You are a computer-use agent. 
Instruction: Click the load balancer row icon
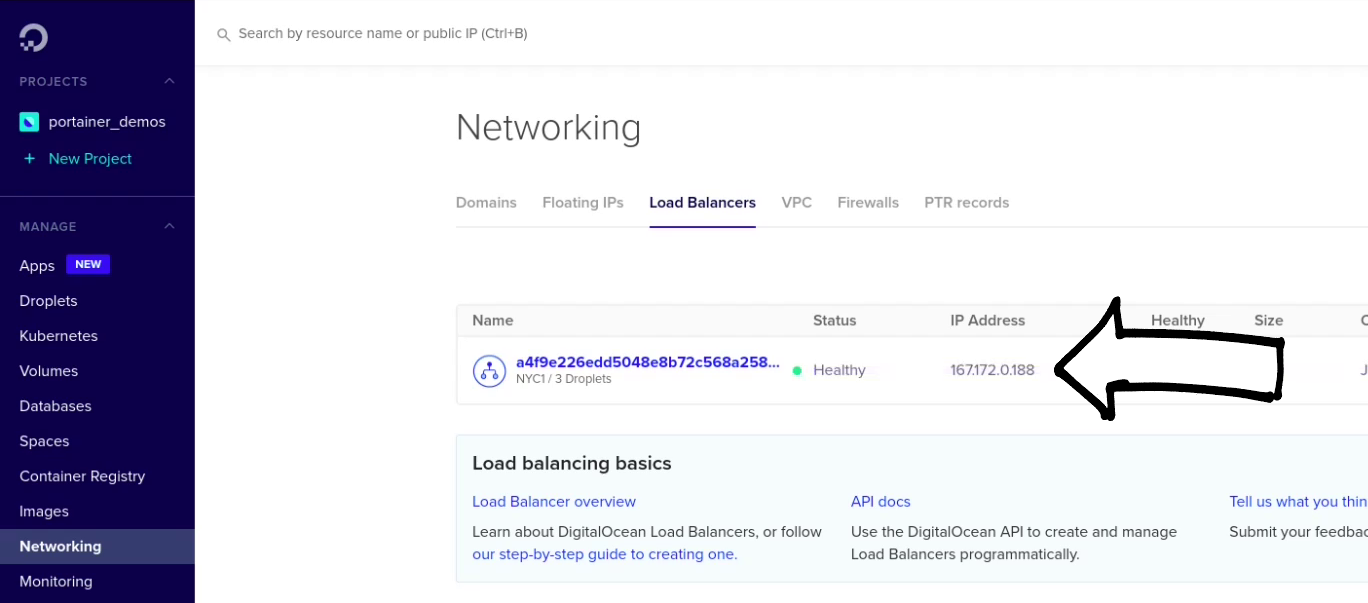coord(489,371)
